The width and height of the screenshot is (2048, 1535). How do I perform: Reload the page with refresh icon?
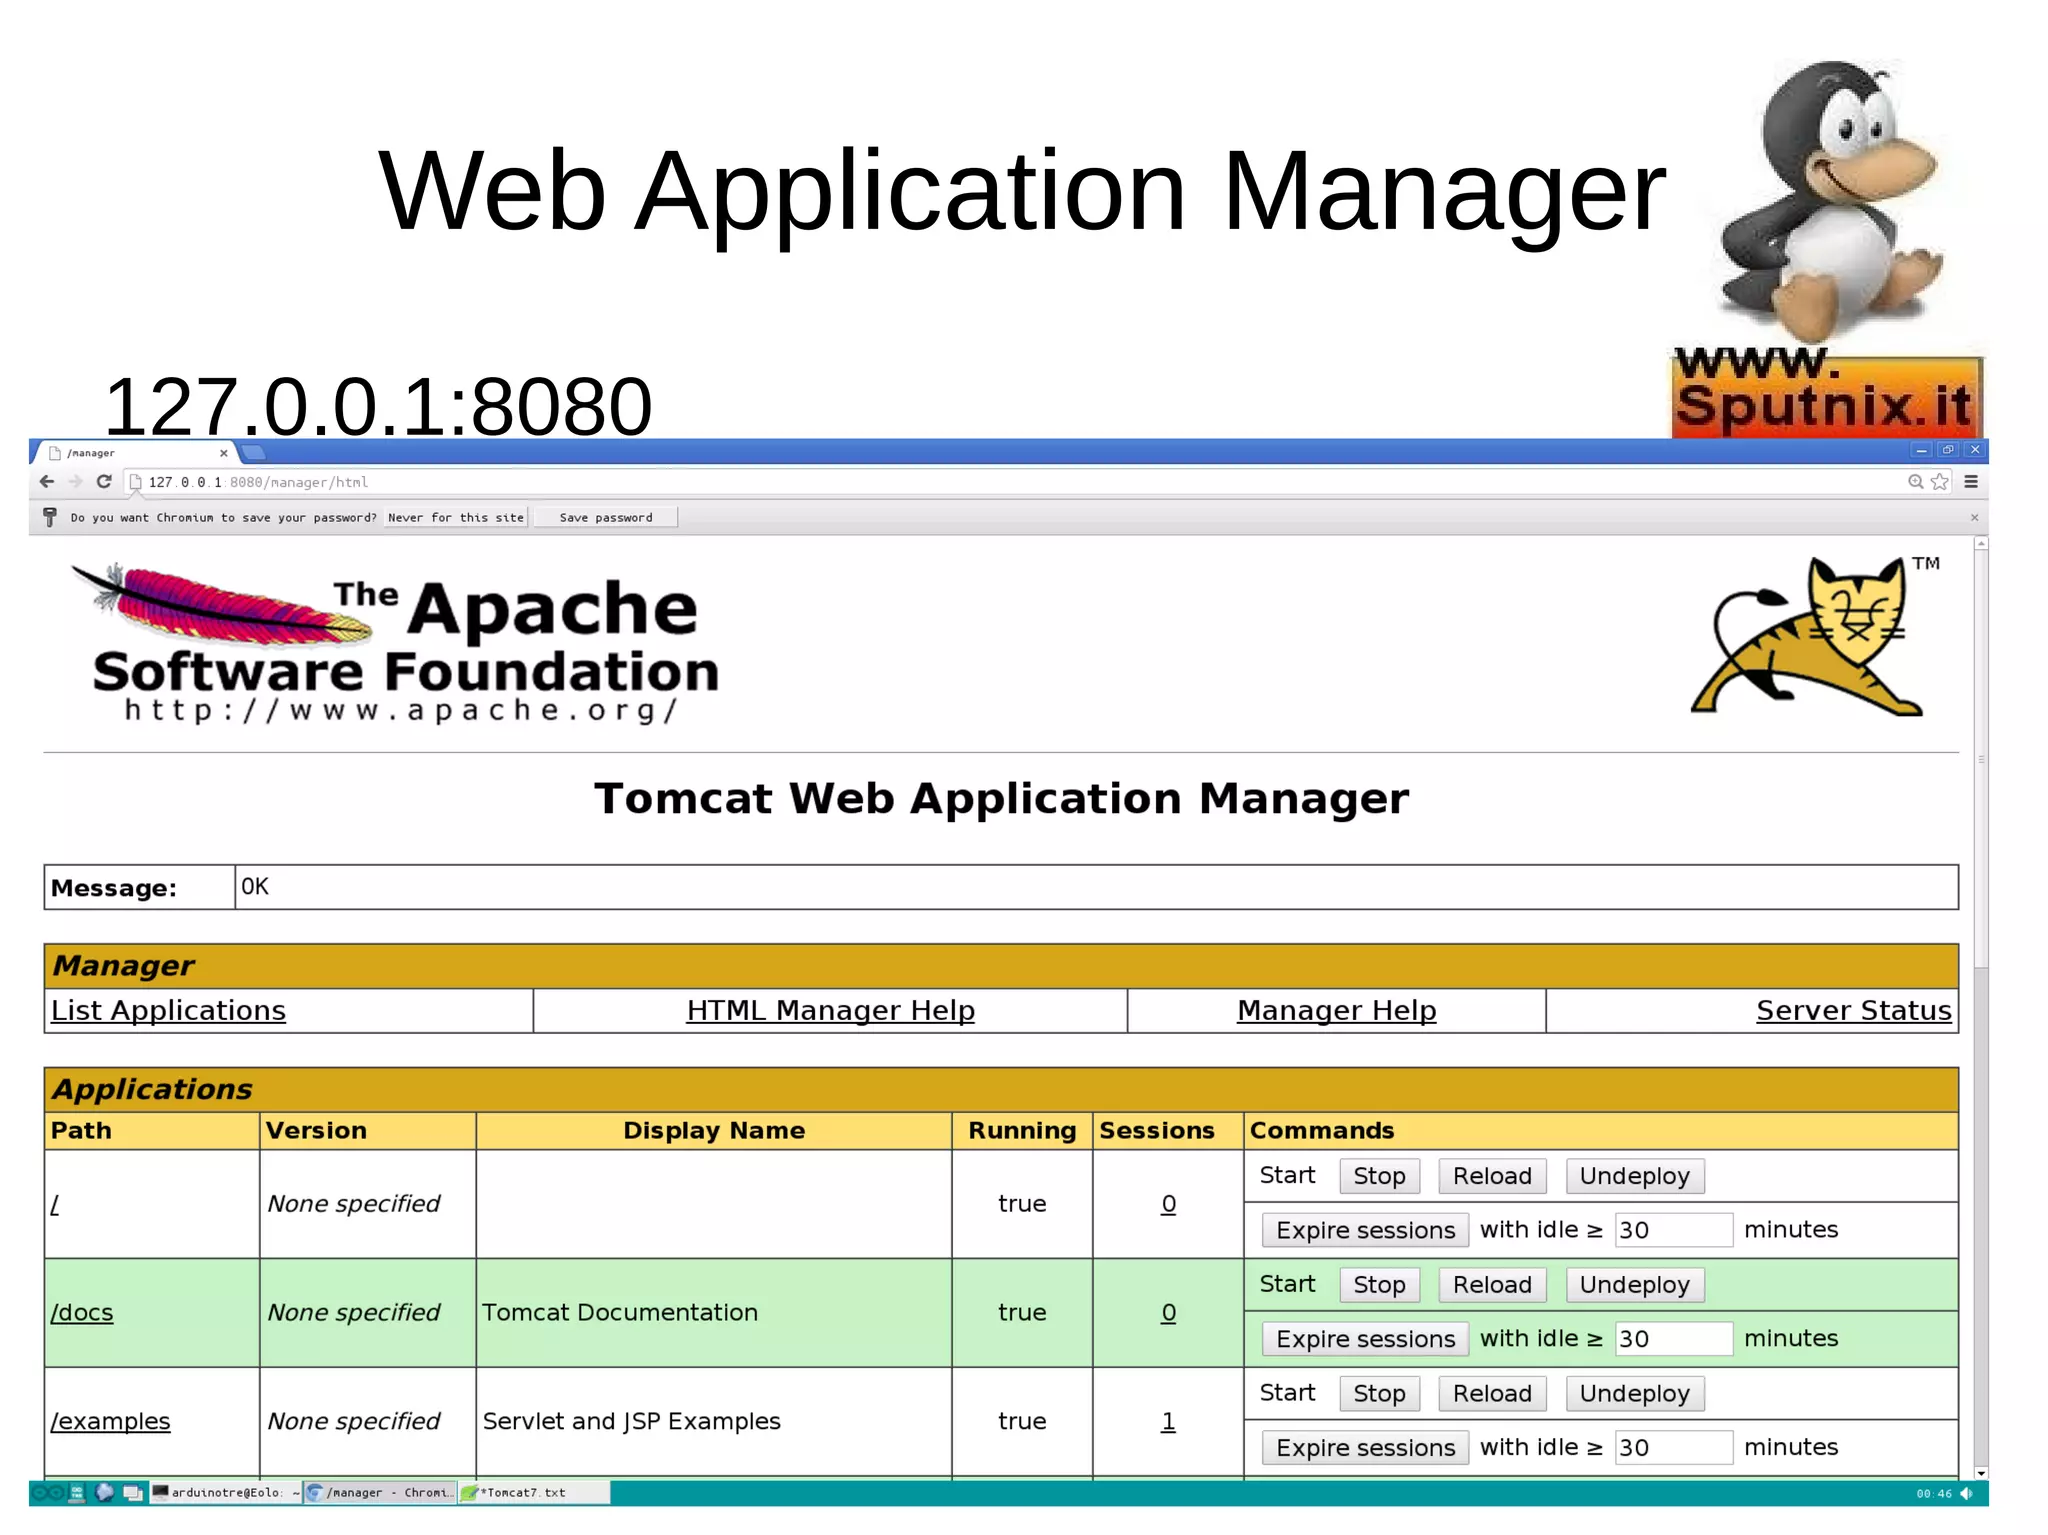pos(103,482)
